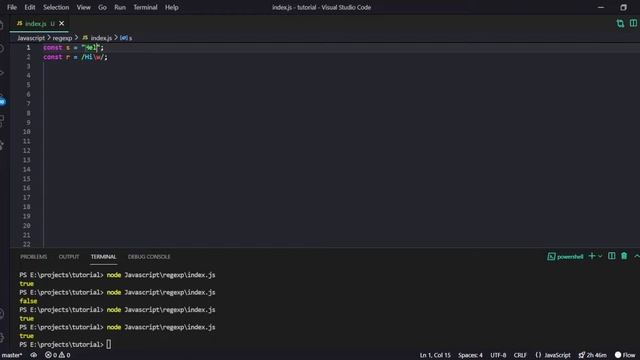
Task: Open changes compare icon in editor toolbar
Action: (620, 24)
